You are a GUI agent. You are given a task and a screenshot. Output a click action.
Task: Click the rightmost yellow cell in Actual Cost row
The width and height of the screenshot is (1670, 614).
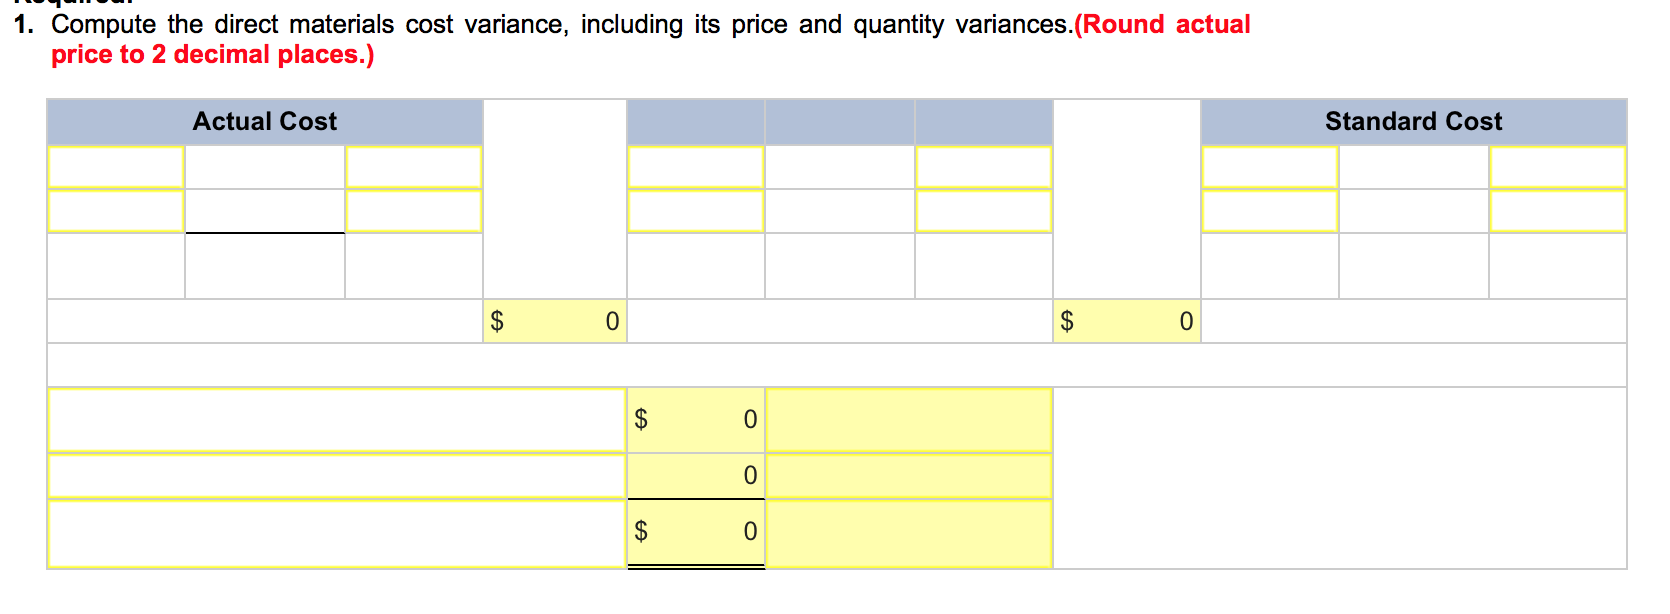click(x=412, y=166)
